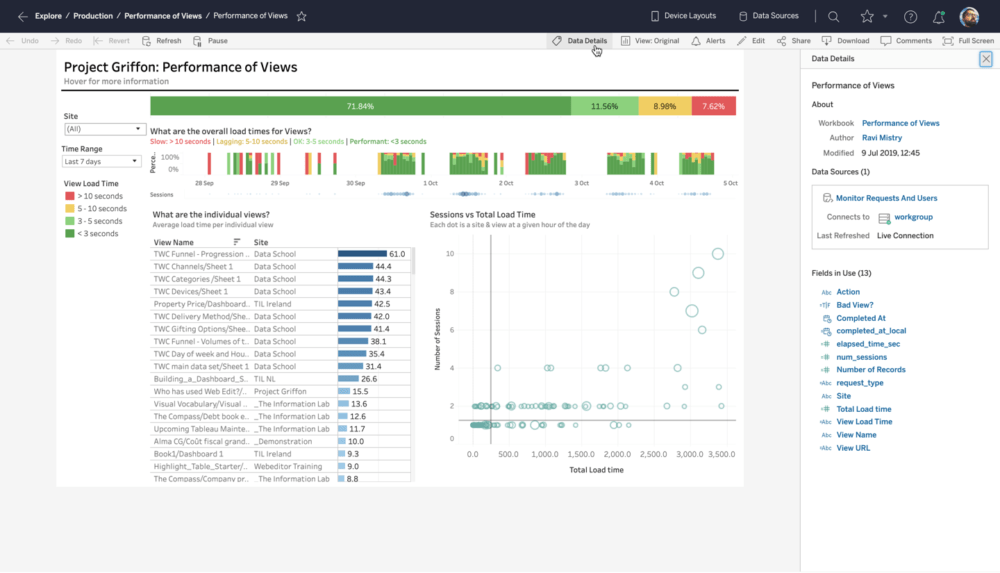This screenshot has width=1000, height=573.
Task: Switch to Full Screen mode
Action: pyautogui.click(x=968, y=41)
